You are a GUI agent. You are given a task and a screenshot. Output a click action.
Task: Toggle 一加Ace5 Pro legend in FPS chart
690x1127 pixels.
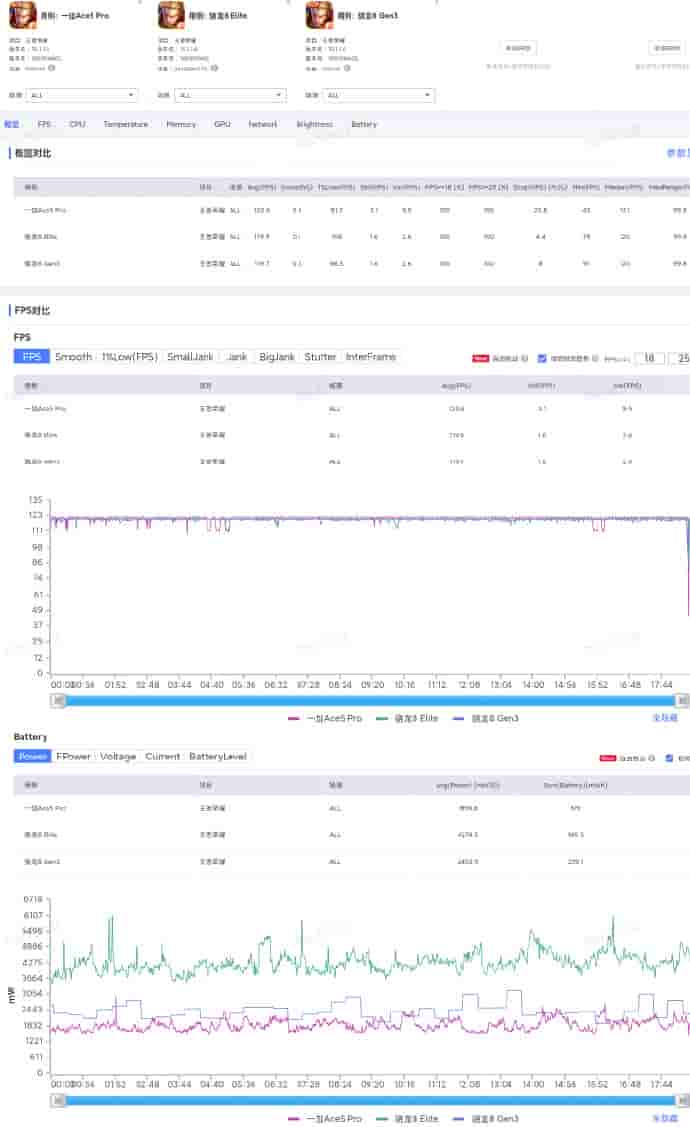(324, 719)
